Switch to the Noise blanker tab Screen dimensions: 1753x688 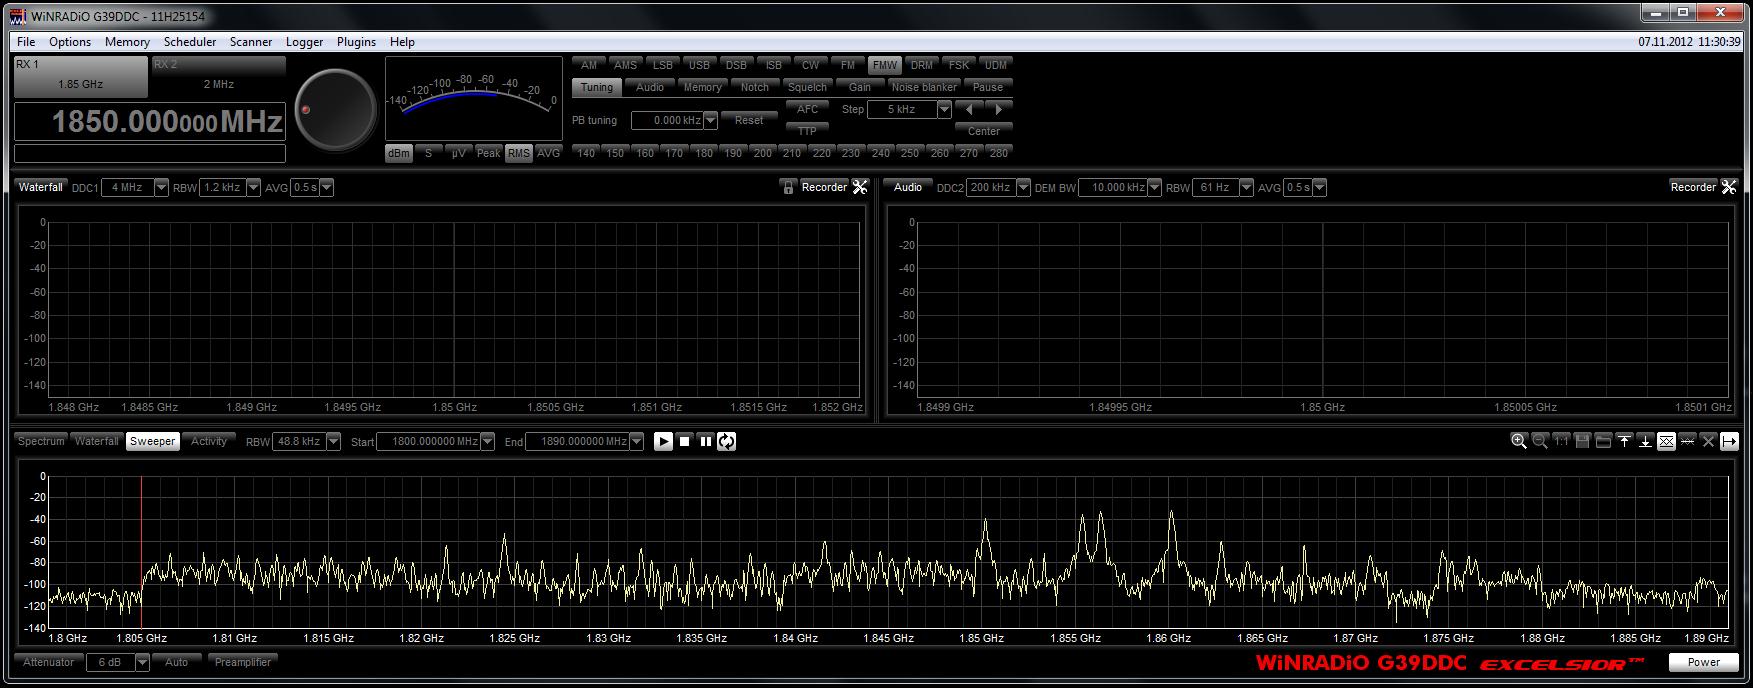(924, 87)
